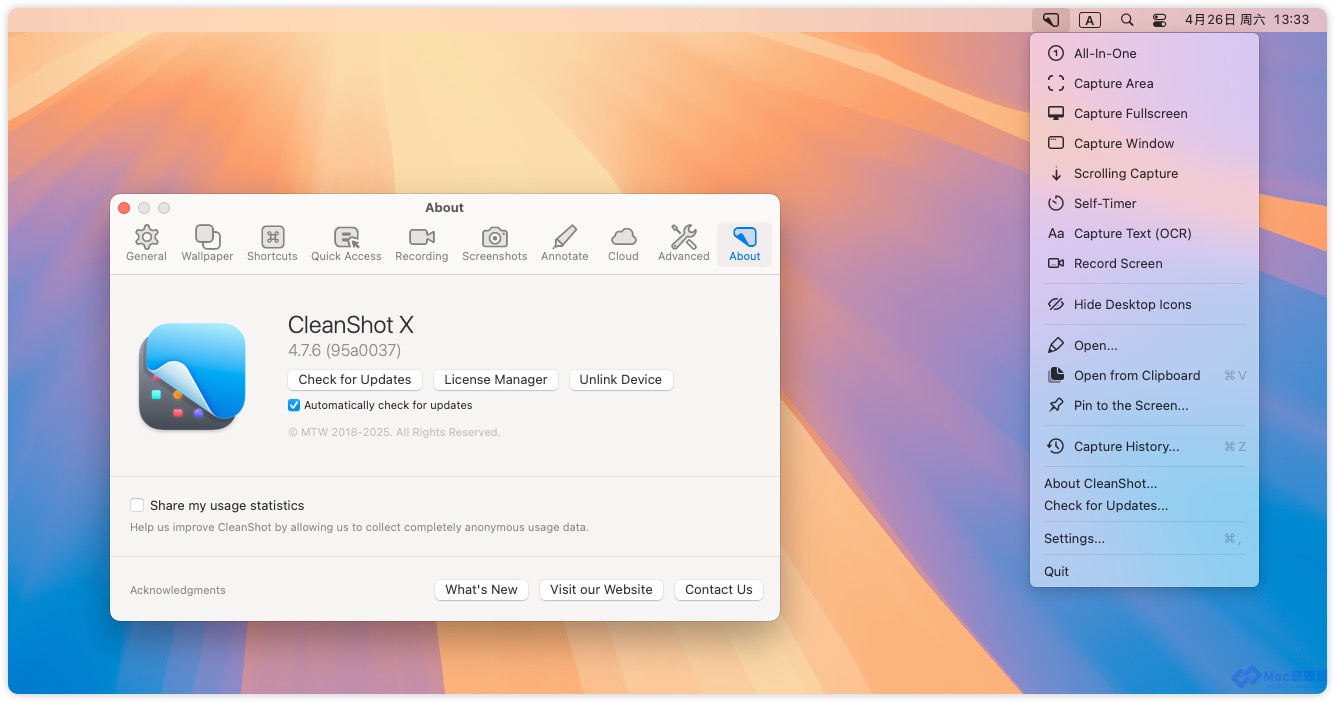Click the What's New button
Screen dimensions: 1335x702
[x=482, y=590]
